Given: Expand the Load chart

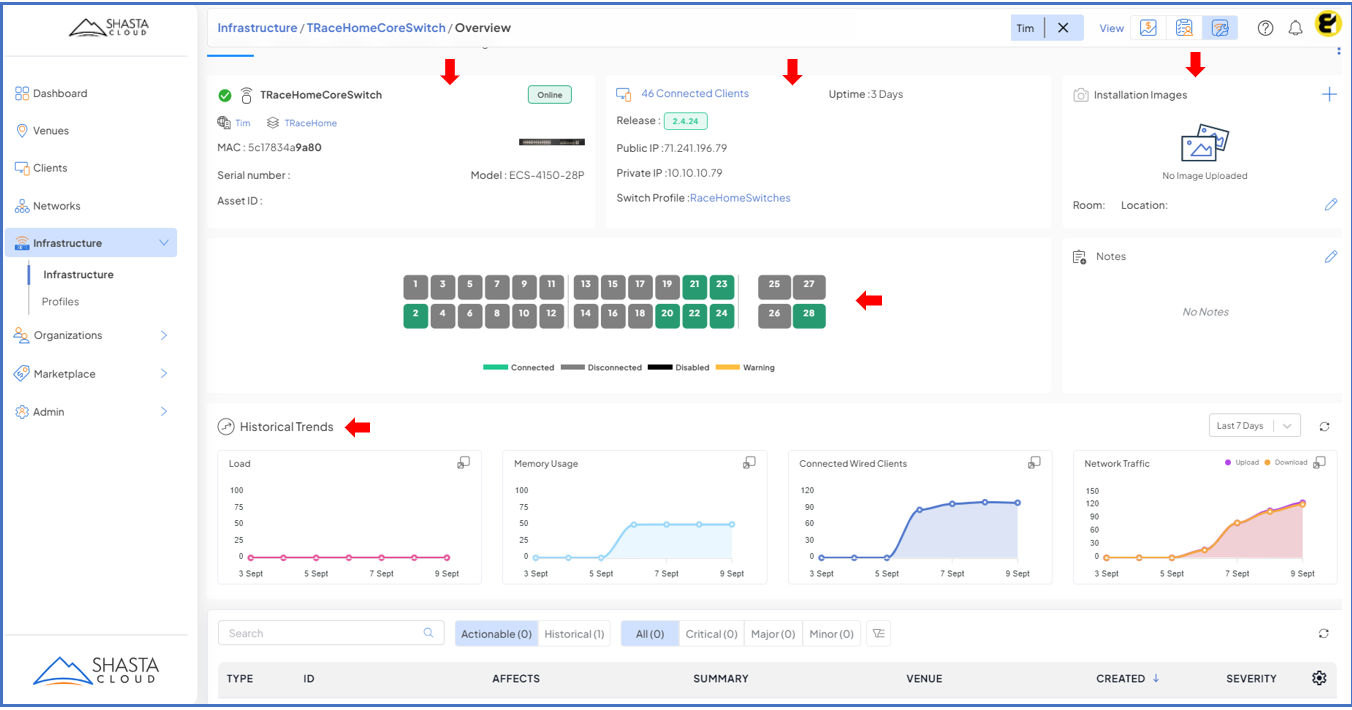Looking at the screenshot, I should pos(464,462).
